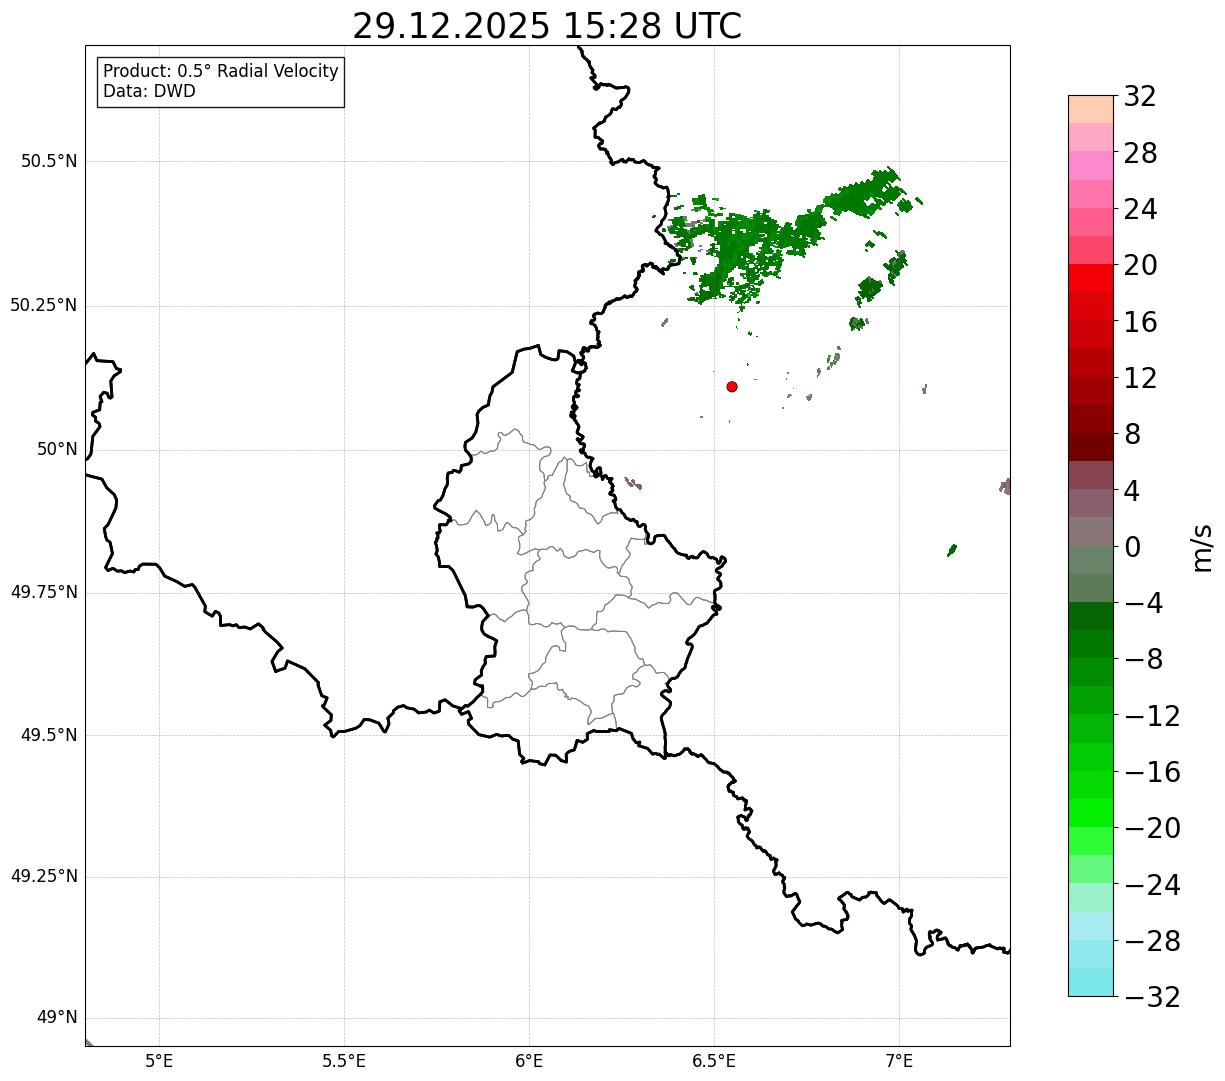The height and width of the screenshot is (1081, 1225).
Task: Click the 49°N latitude label
Action: 57,1018
